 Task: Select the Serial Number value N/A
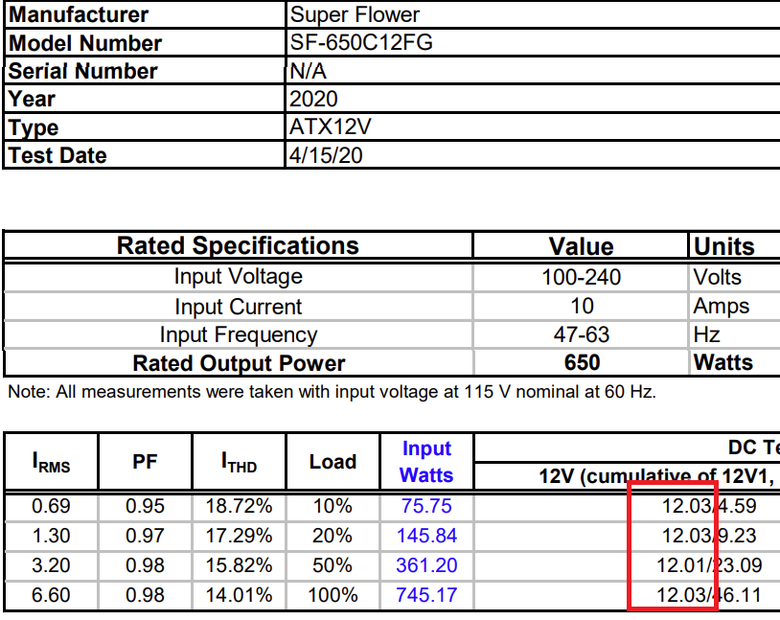tap(308, 71)
